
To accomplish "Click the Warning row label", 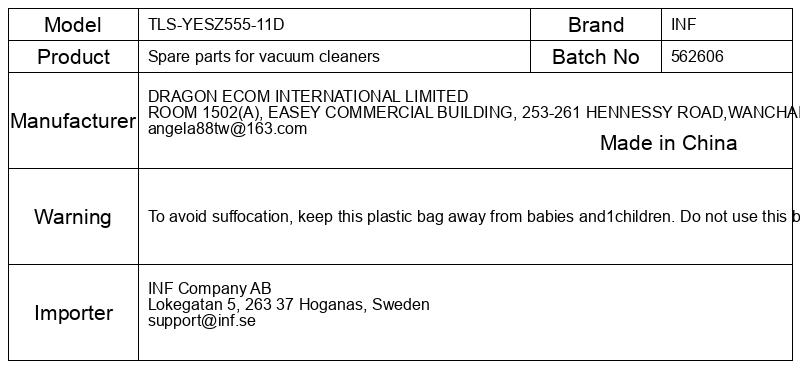I will (x=73, y=217).
